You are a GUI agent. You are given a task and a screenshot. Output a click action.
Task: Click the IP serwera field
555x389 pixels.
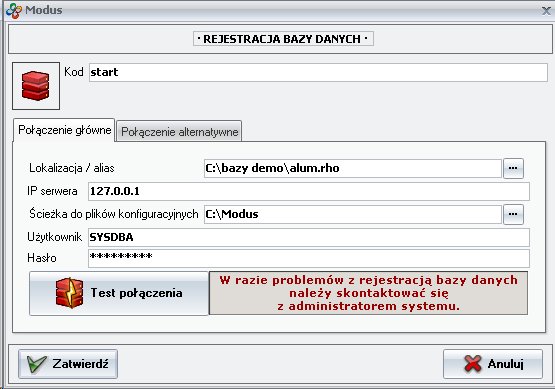(309, 191)
